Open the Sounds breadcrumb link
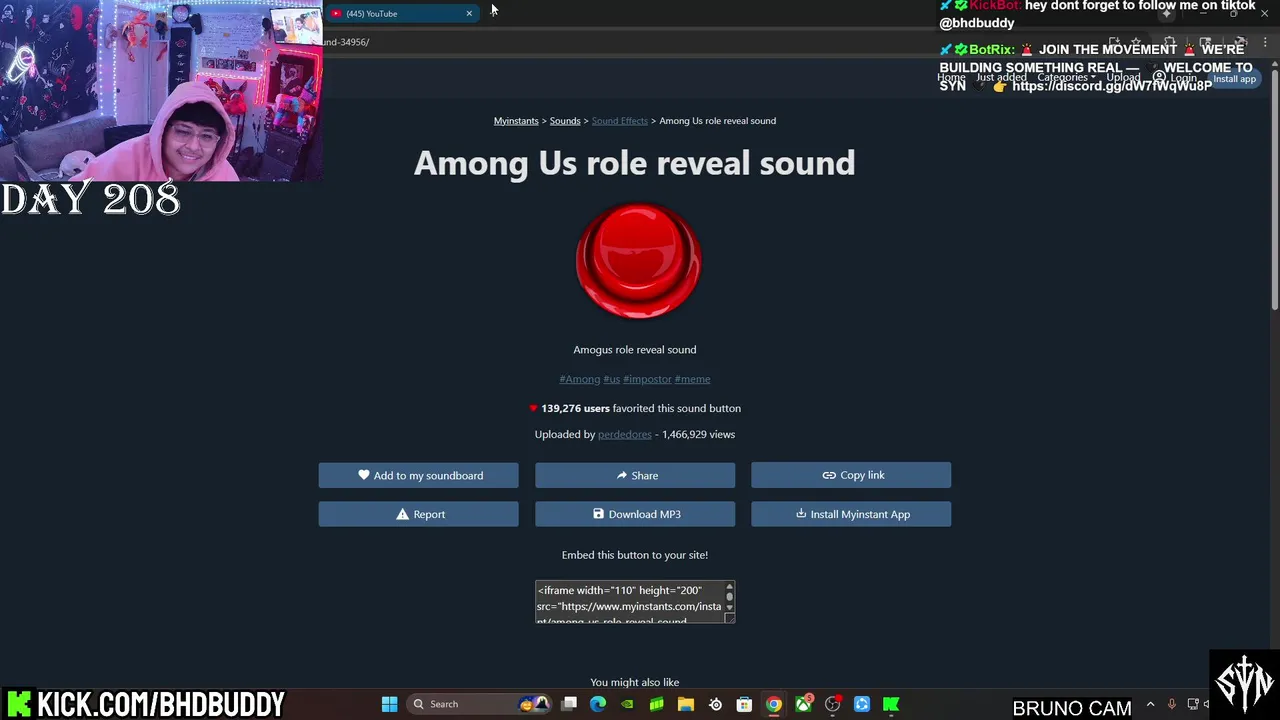The image size is (1280, 720). [x=565, y=121]
